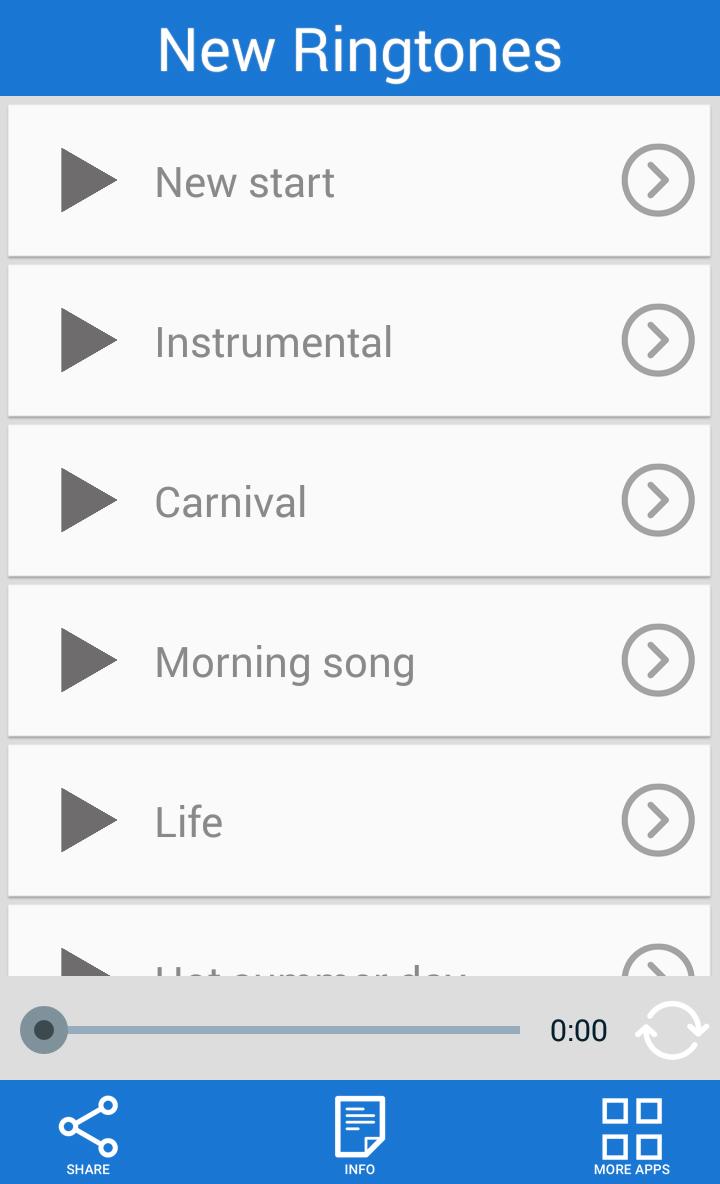Open options chevron for New start
This screenshot has width=720, height=1184.
point(657,180)
